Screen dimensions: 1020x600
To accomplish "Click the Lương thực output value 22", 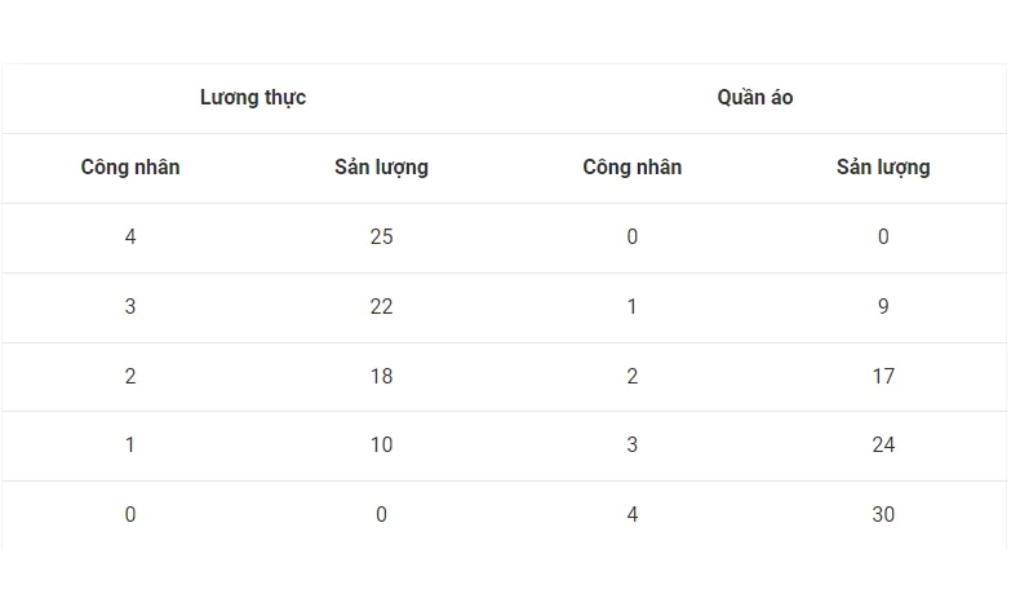I will point(381,307).
